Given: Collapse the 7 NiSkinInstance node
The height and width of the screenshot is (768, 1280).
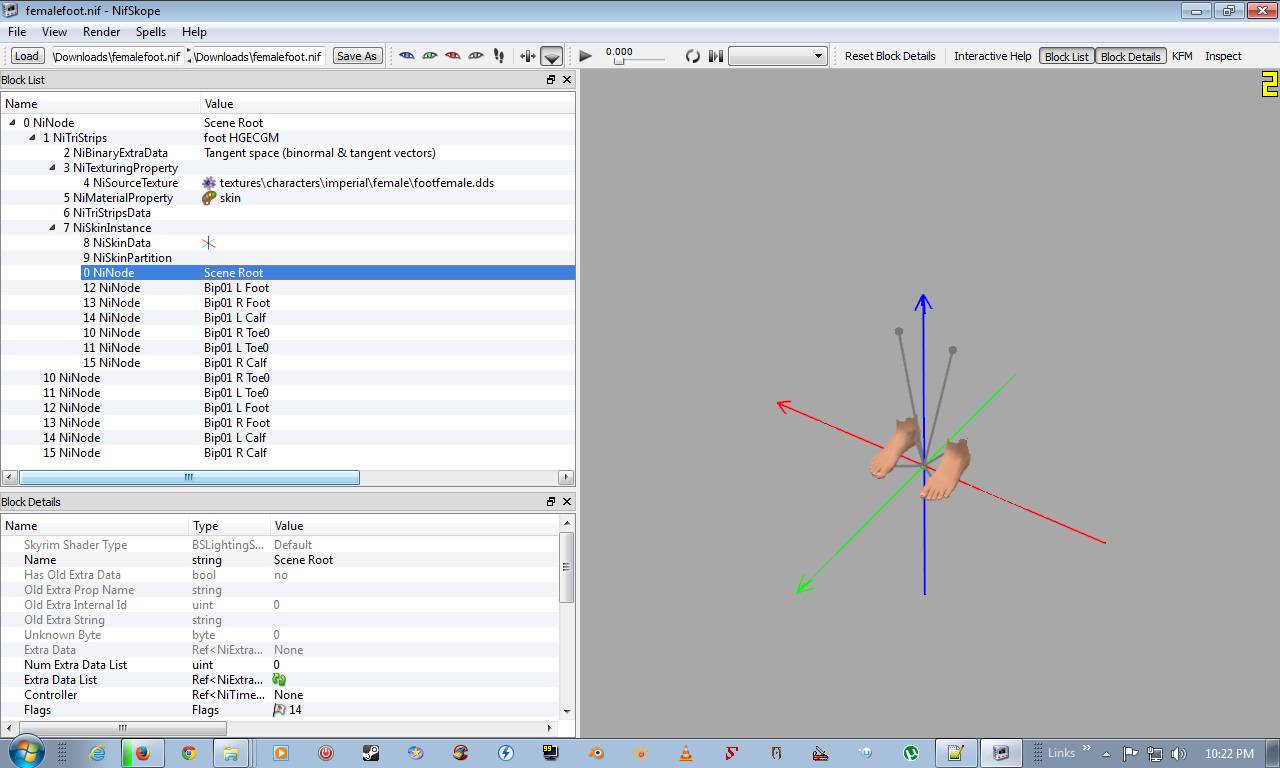Looking at the screenshot, I should coord(53,228).
